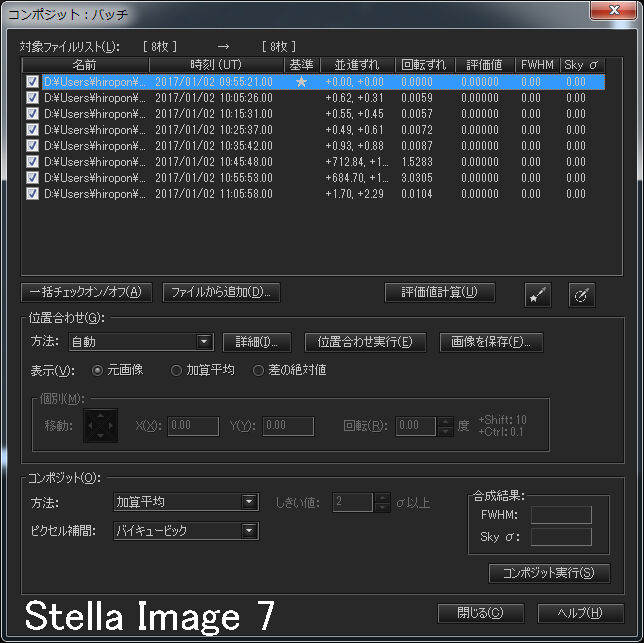Click the comet alignment icon button
The height and width of the screenshot is (643, 644).
tap(582, 295)
